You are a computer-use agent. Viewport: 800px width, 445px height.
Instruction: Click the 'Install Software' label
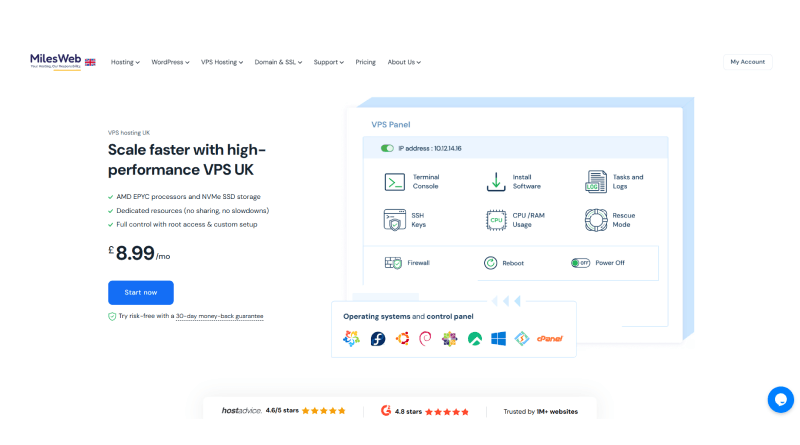click(x=527, y=182)
